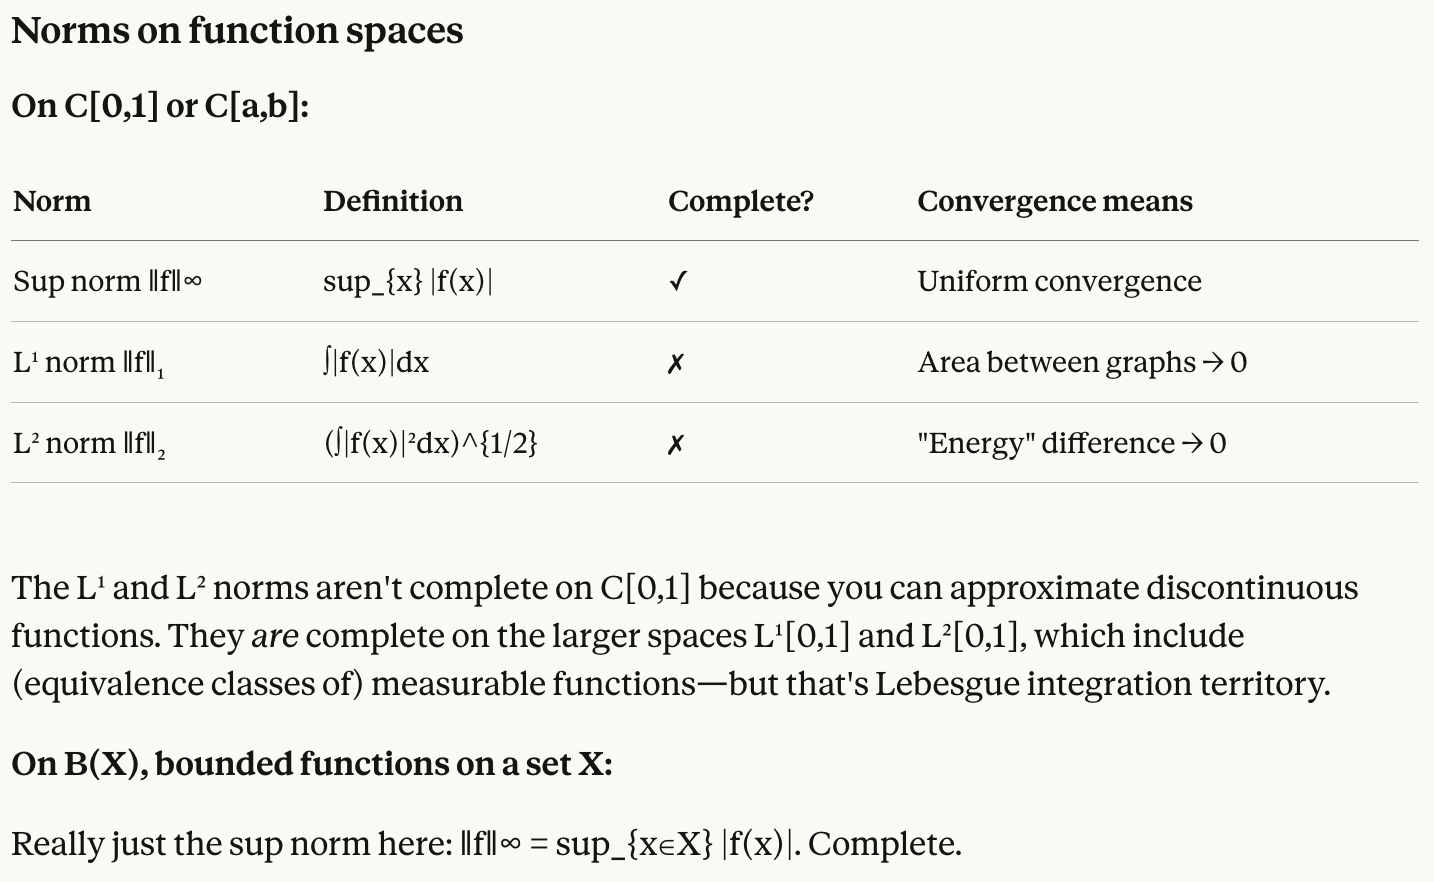Click the X mark in the L² norm row
This screenshot has width=1434, height=882.
click(676, 444)
